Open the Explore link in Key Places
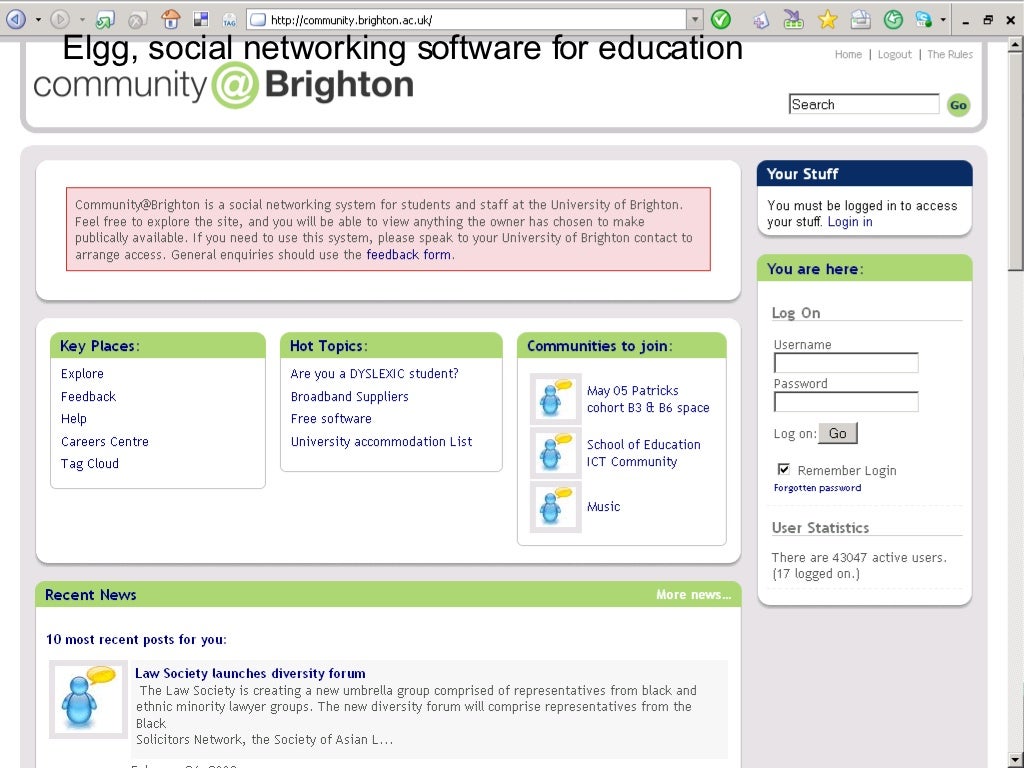The image size is (1024, 768). pos(82,374)
